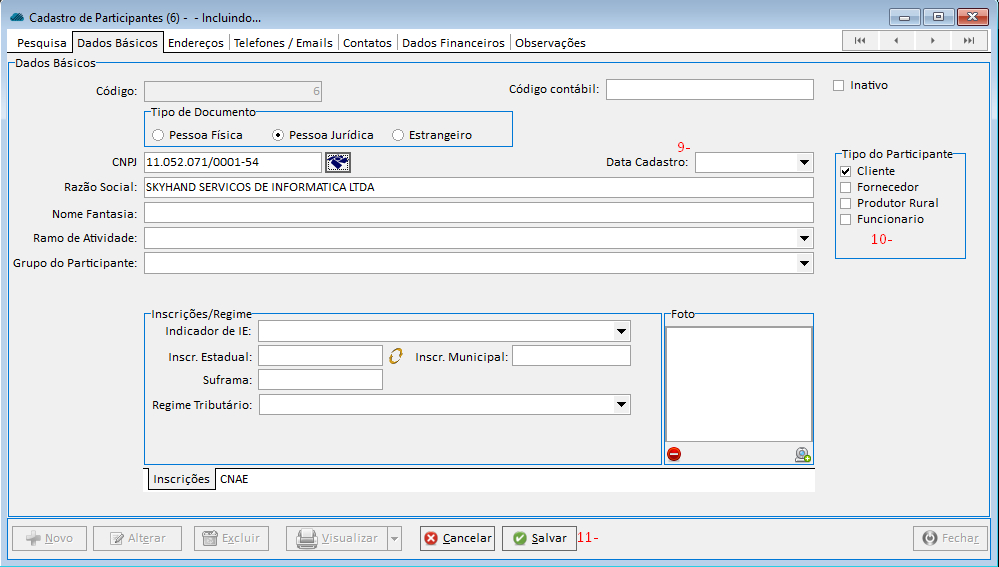Open the Regime Tributário dropdown

pos(621,405)
